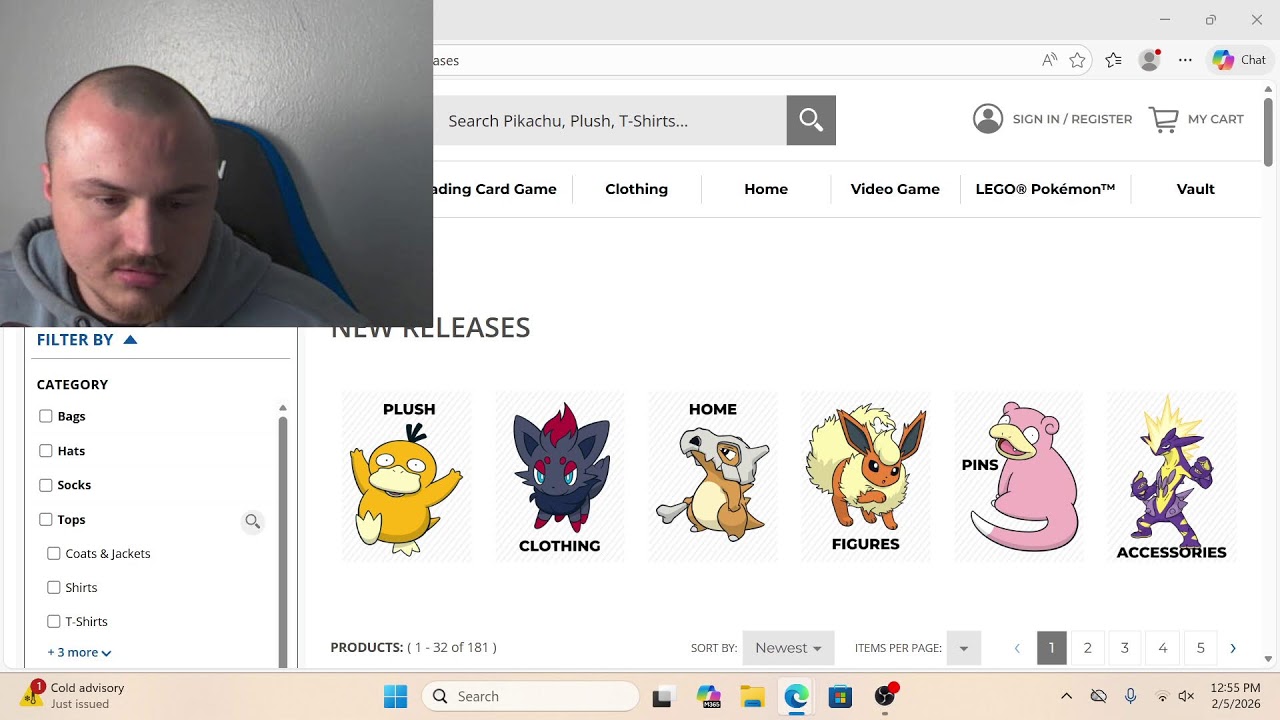Go to results page 2
1280x720 pixels.
[x=1088, y=648]
